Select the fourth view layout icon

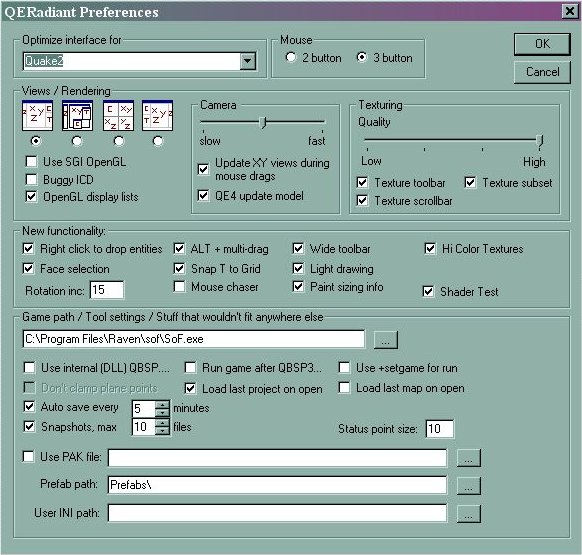tap(157, 115)
